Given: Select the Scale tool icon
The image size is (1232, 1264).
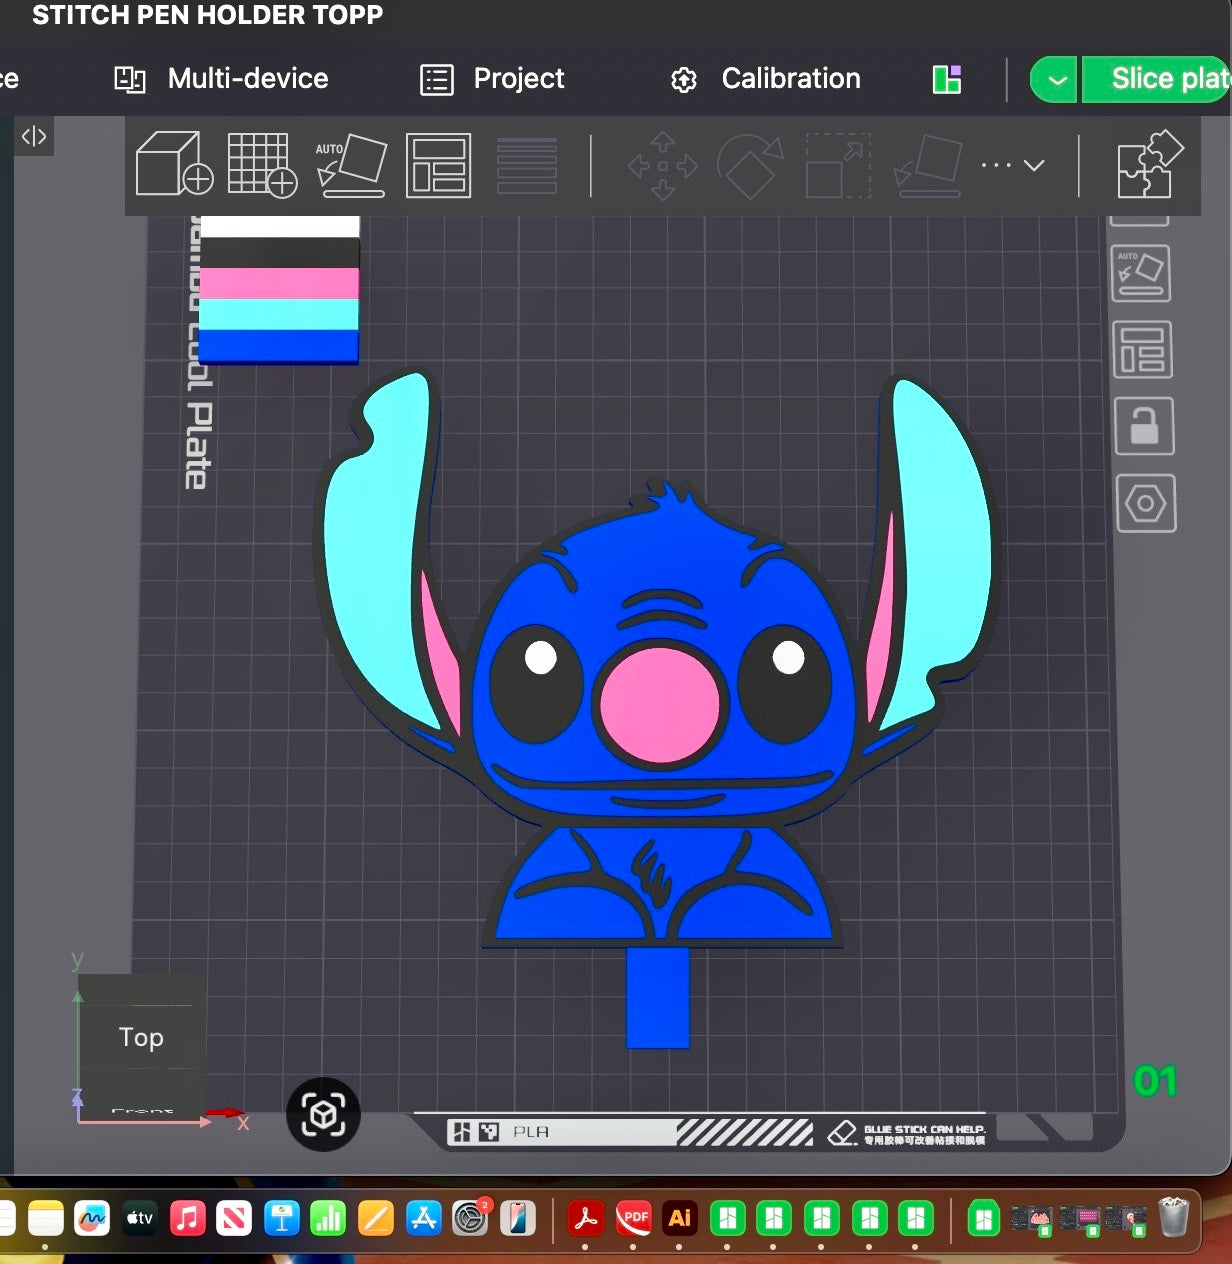Looking at the screenshot, I should [838, 165].
